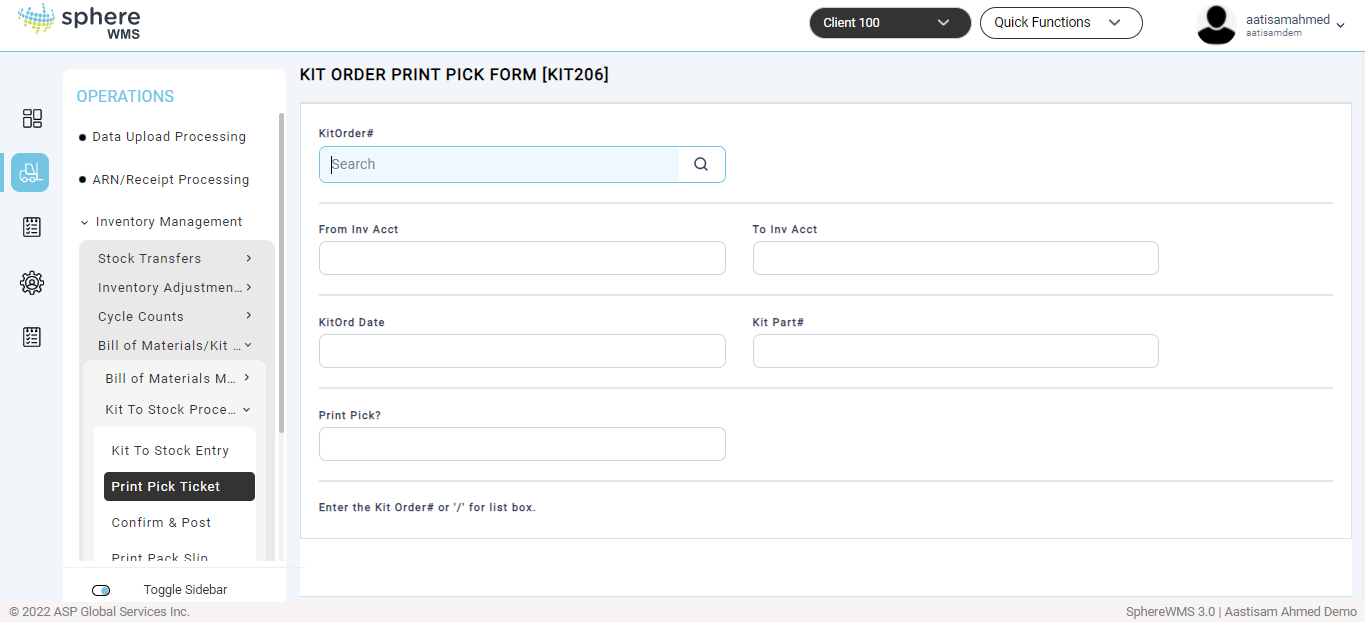Open Data Upload Processing menu item
Screen dimensions: 1365x622
point(169,137)
